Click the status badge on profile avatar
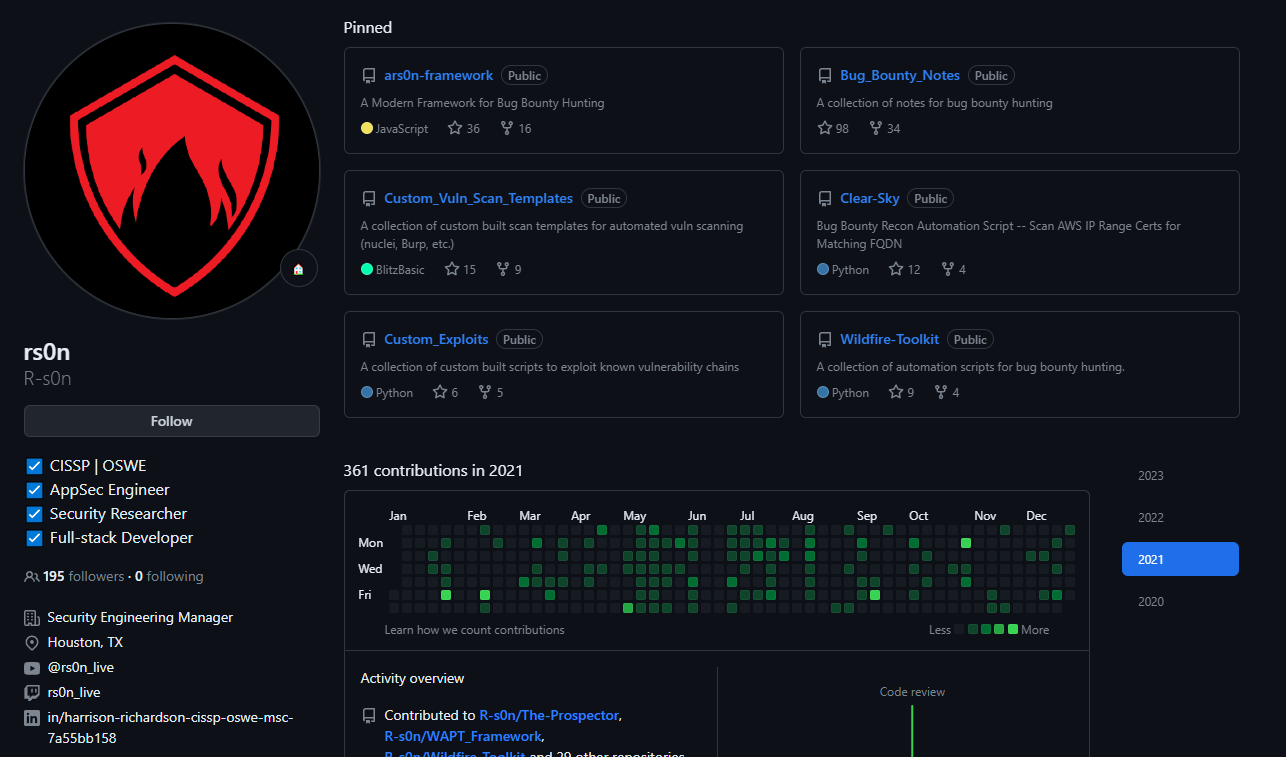The image size is (1286, 757). [298, 269]
